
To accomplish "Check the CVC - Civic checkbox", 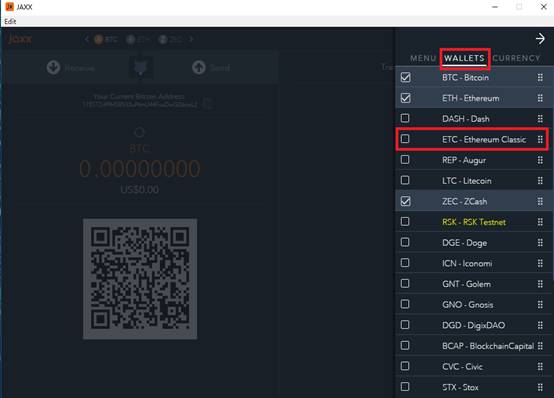I will (x=405, y=366).
